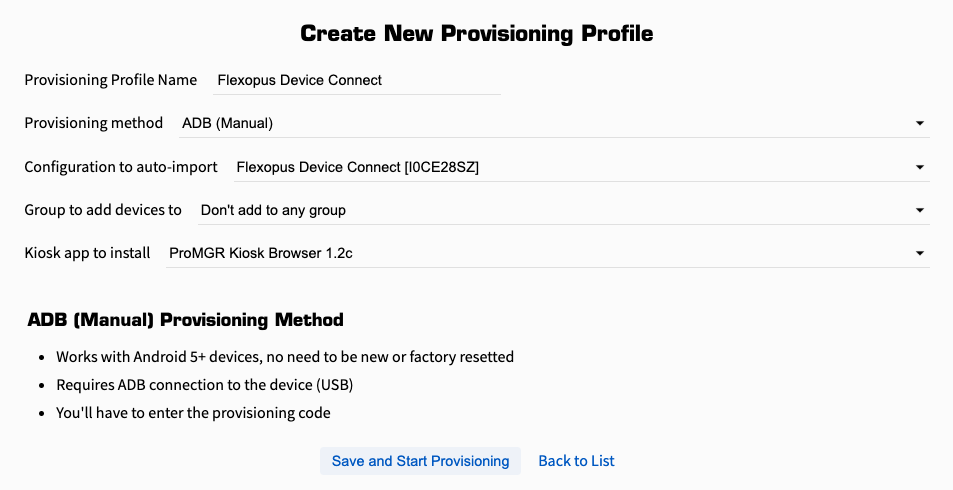The height and width of the screenshot is (490, 953).
Task: Click the "Kiosk app to install" label
Action: [87, 253]
